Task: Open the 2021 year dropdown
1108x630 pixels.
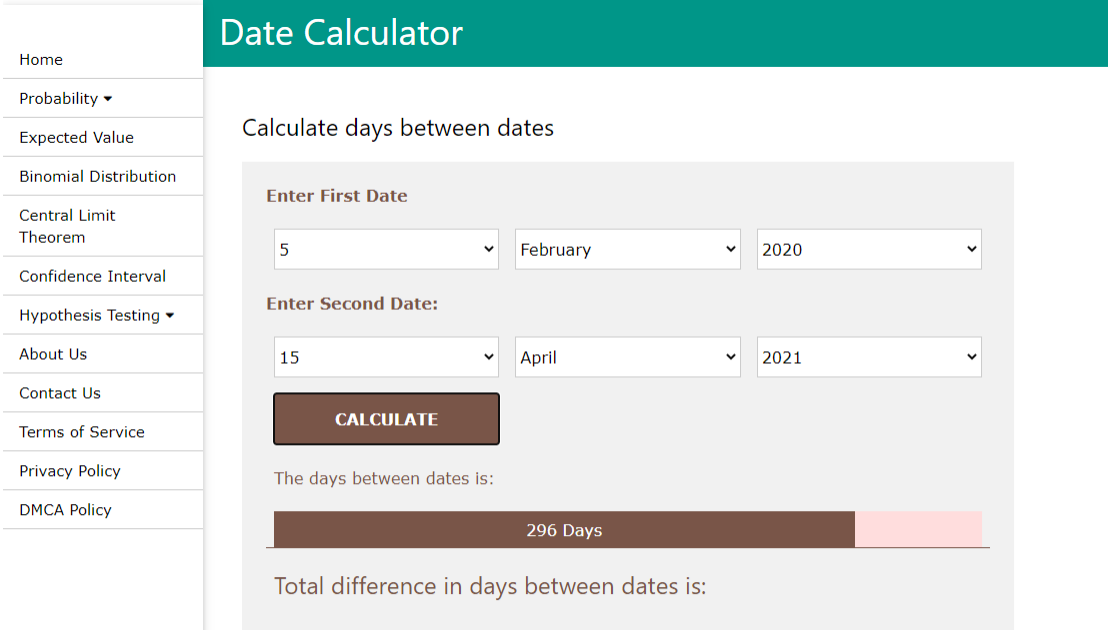Action: 868,357
